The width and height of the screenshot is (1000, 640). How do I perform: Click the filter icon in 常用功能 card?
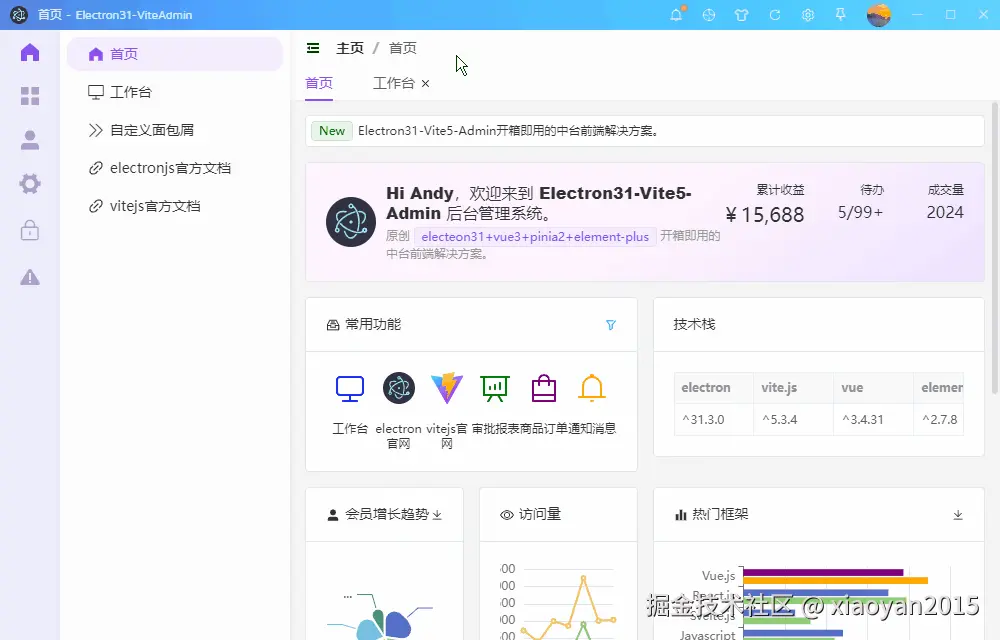point(611,325)
